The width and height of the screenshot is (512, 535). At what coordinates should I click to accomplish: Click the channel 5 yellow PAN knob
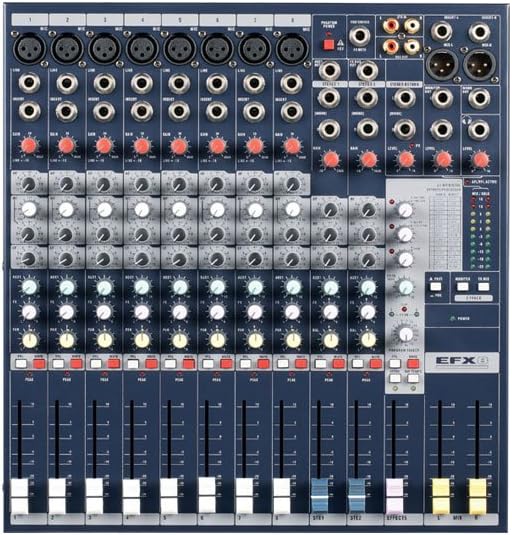[x=179, y=340]
